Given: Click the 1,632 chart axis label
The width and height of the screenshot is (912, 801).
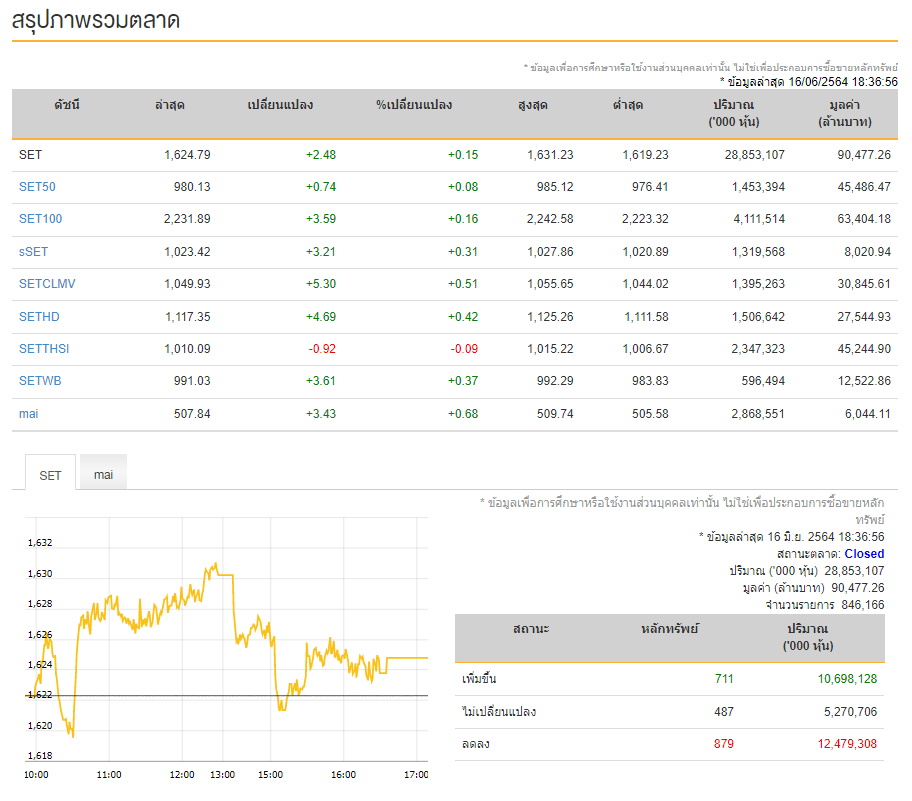Looking at the screenshot, I should [x=40, y=543].
